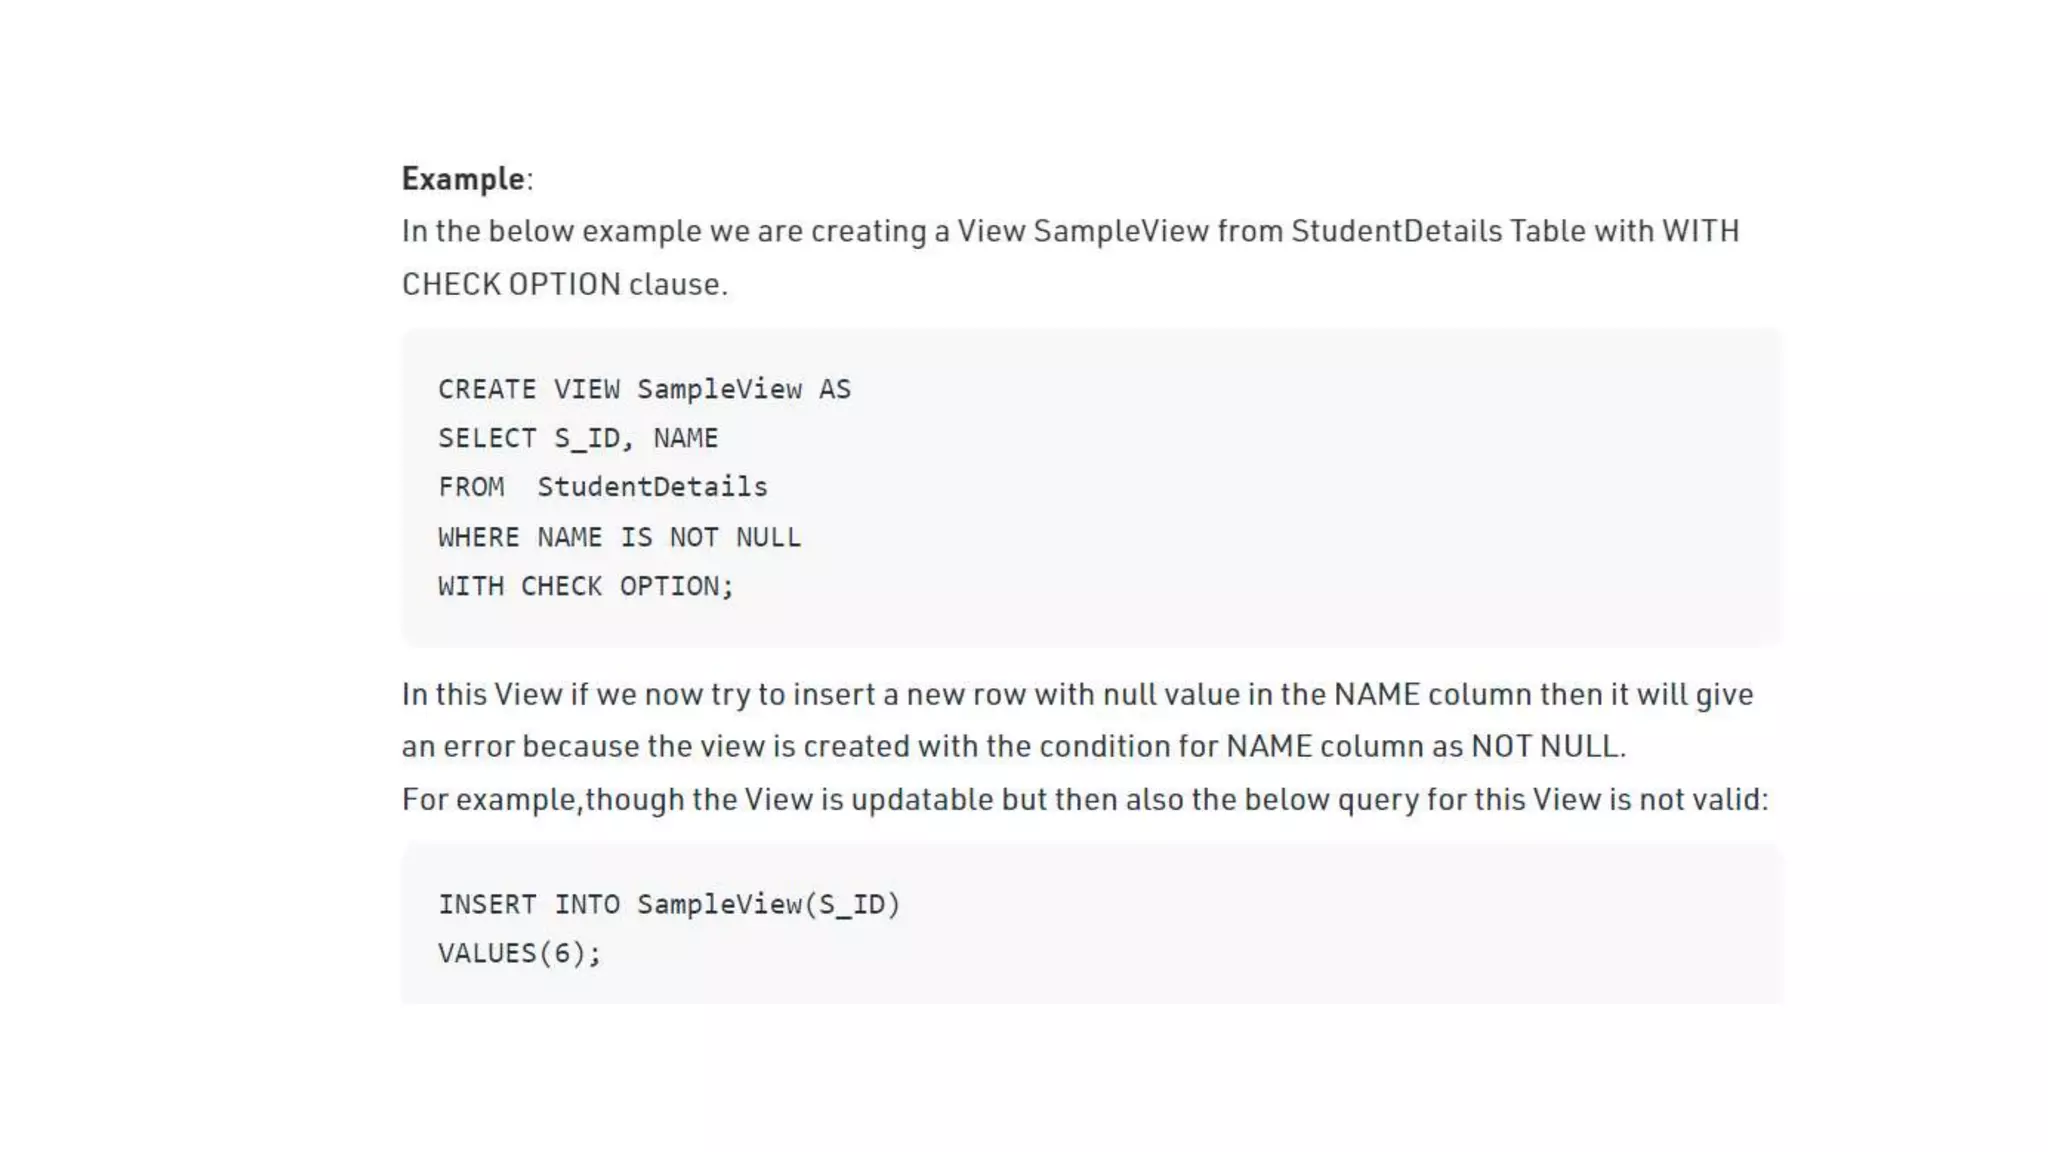This screenshot has width=2048, height=1152.
Task: Click "NOT NULL." ending the explanation paragraph
Action: coord(1548,746)
